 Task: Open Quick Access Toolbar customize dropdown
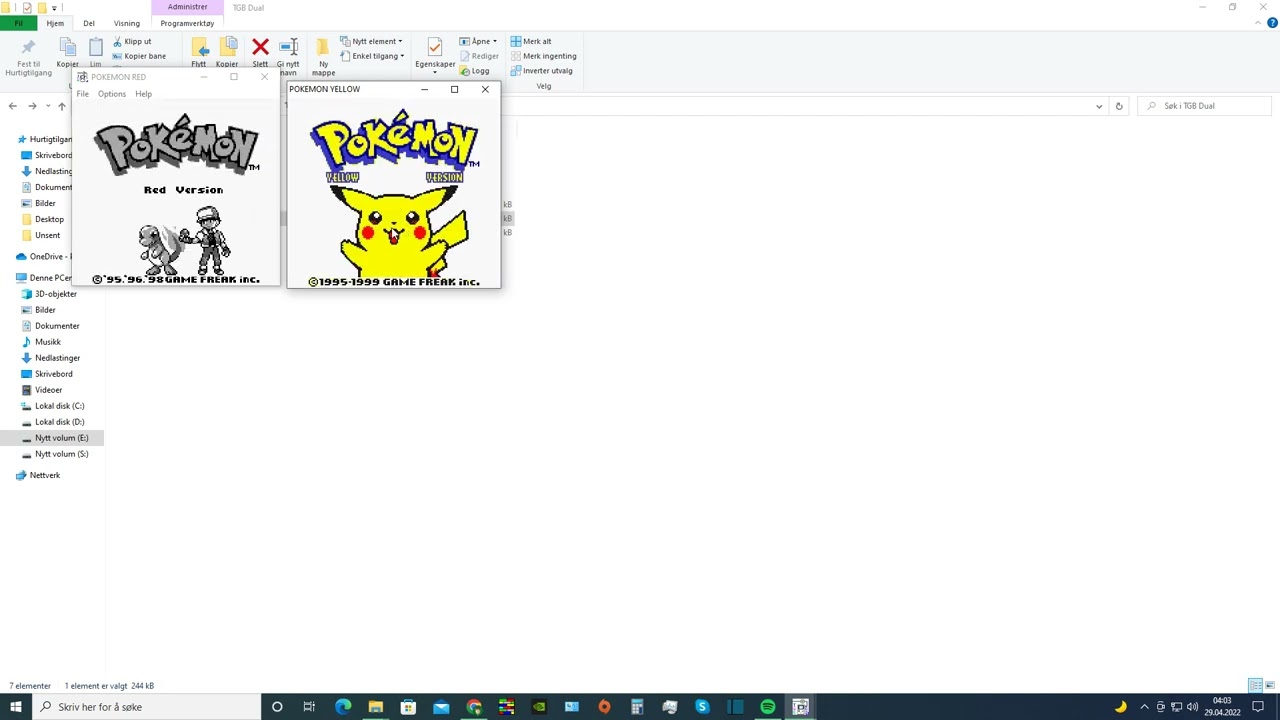(54, 7)
